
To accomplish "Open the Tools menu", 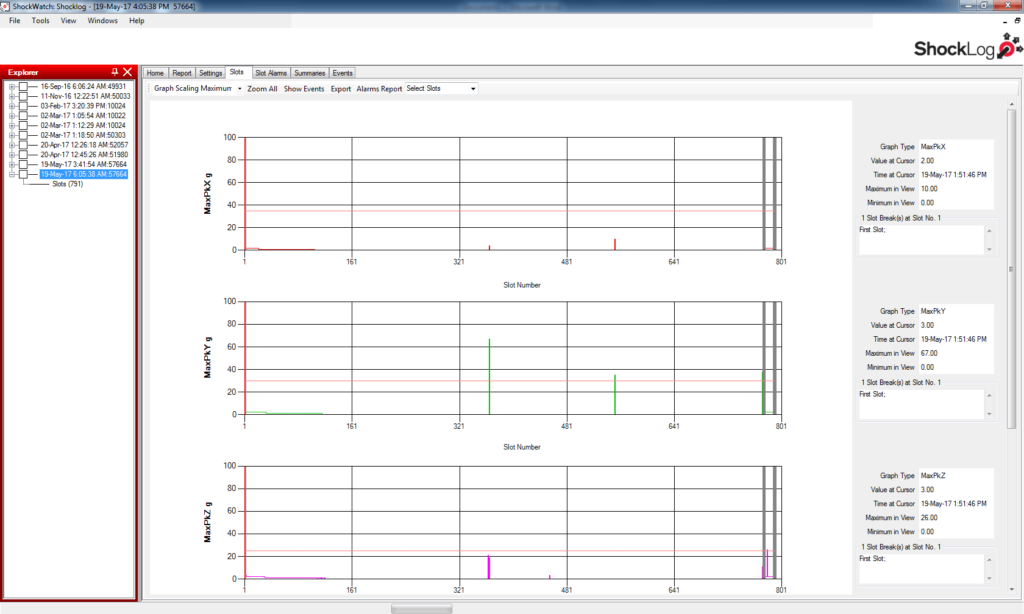I will [40, 21].
